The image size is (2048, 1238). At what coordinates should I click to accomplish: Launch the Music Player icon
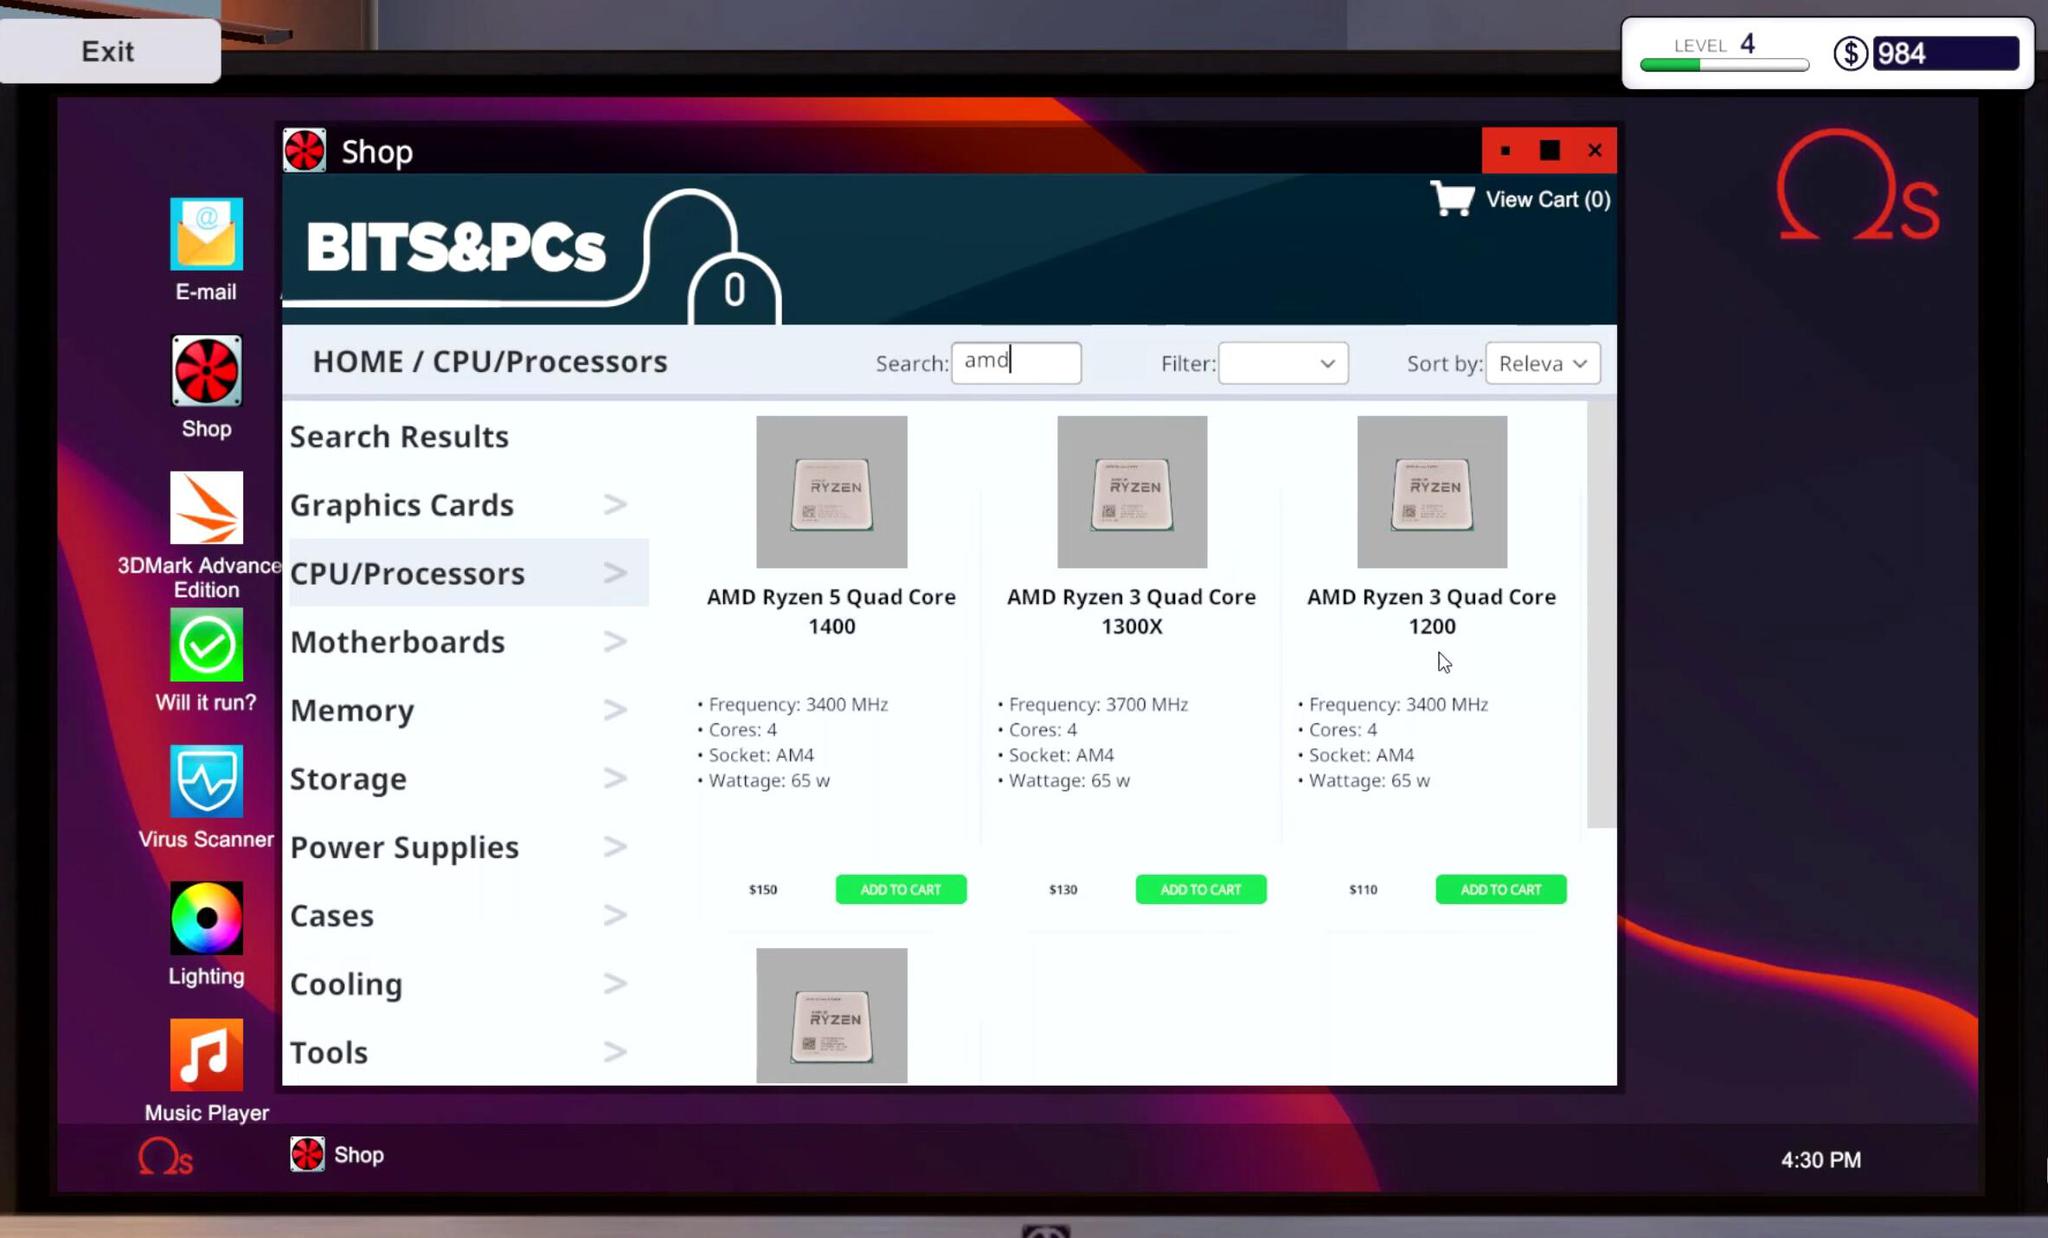coord(206,1055)
